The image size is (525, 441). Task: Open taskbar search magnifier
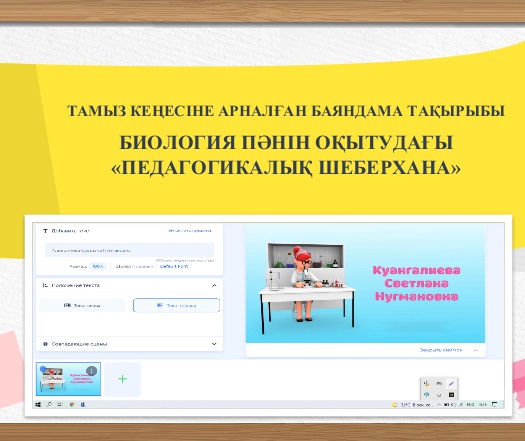pyautogui.click(x=49, y=405)
